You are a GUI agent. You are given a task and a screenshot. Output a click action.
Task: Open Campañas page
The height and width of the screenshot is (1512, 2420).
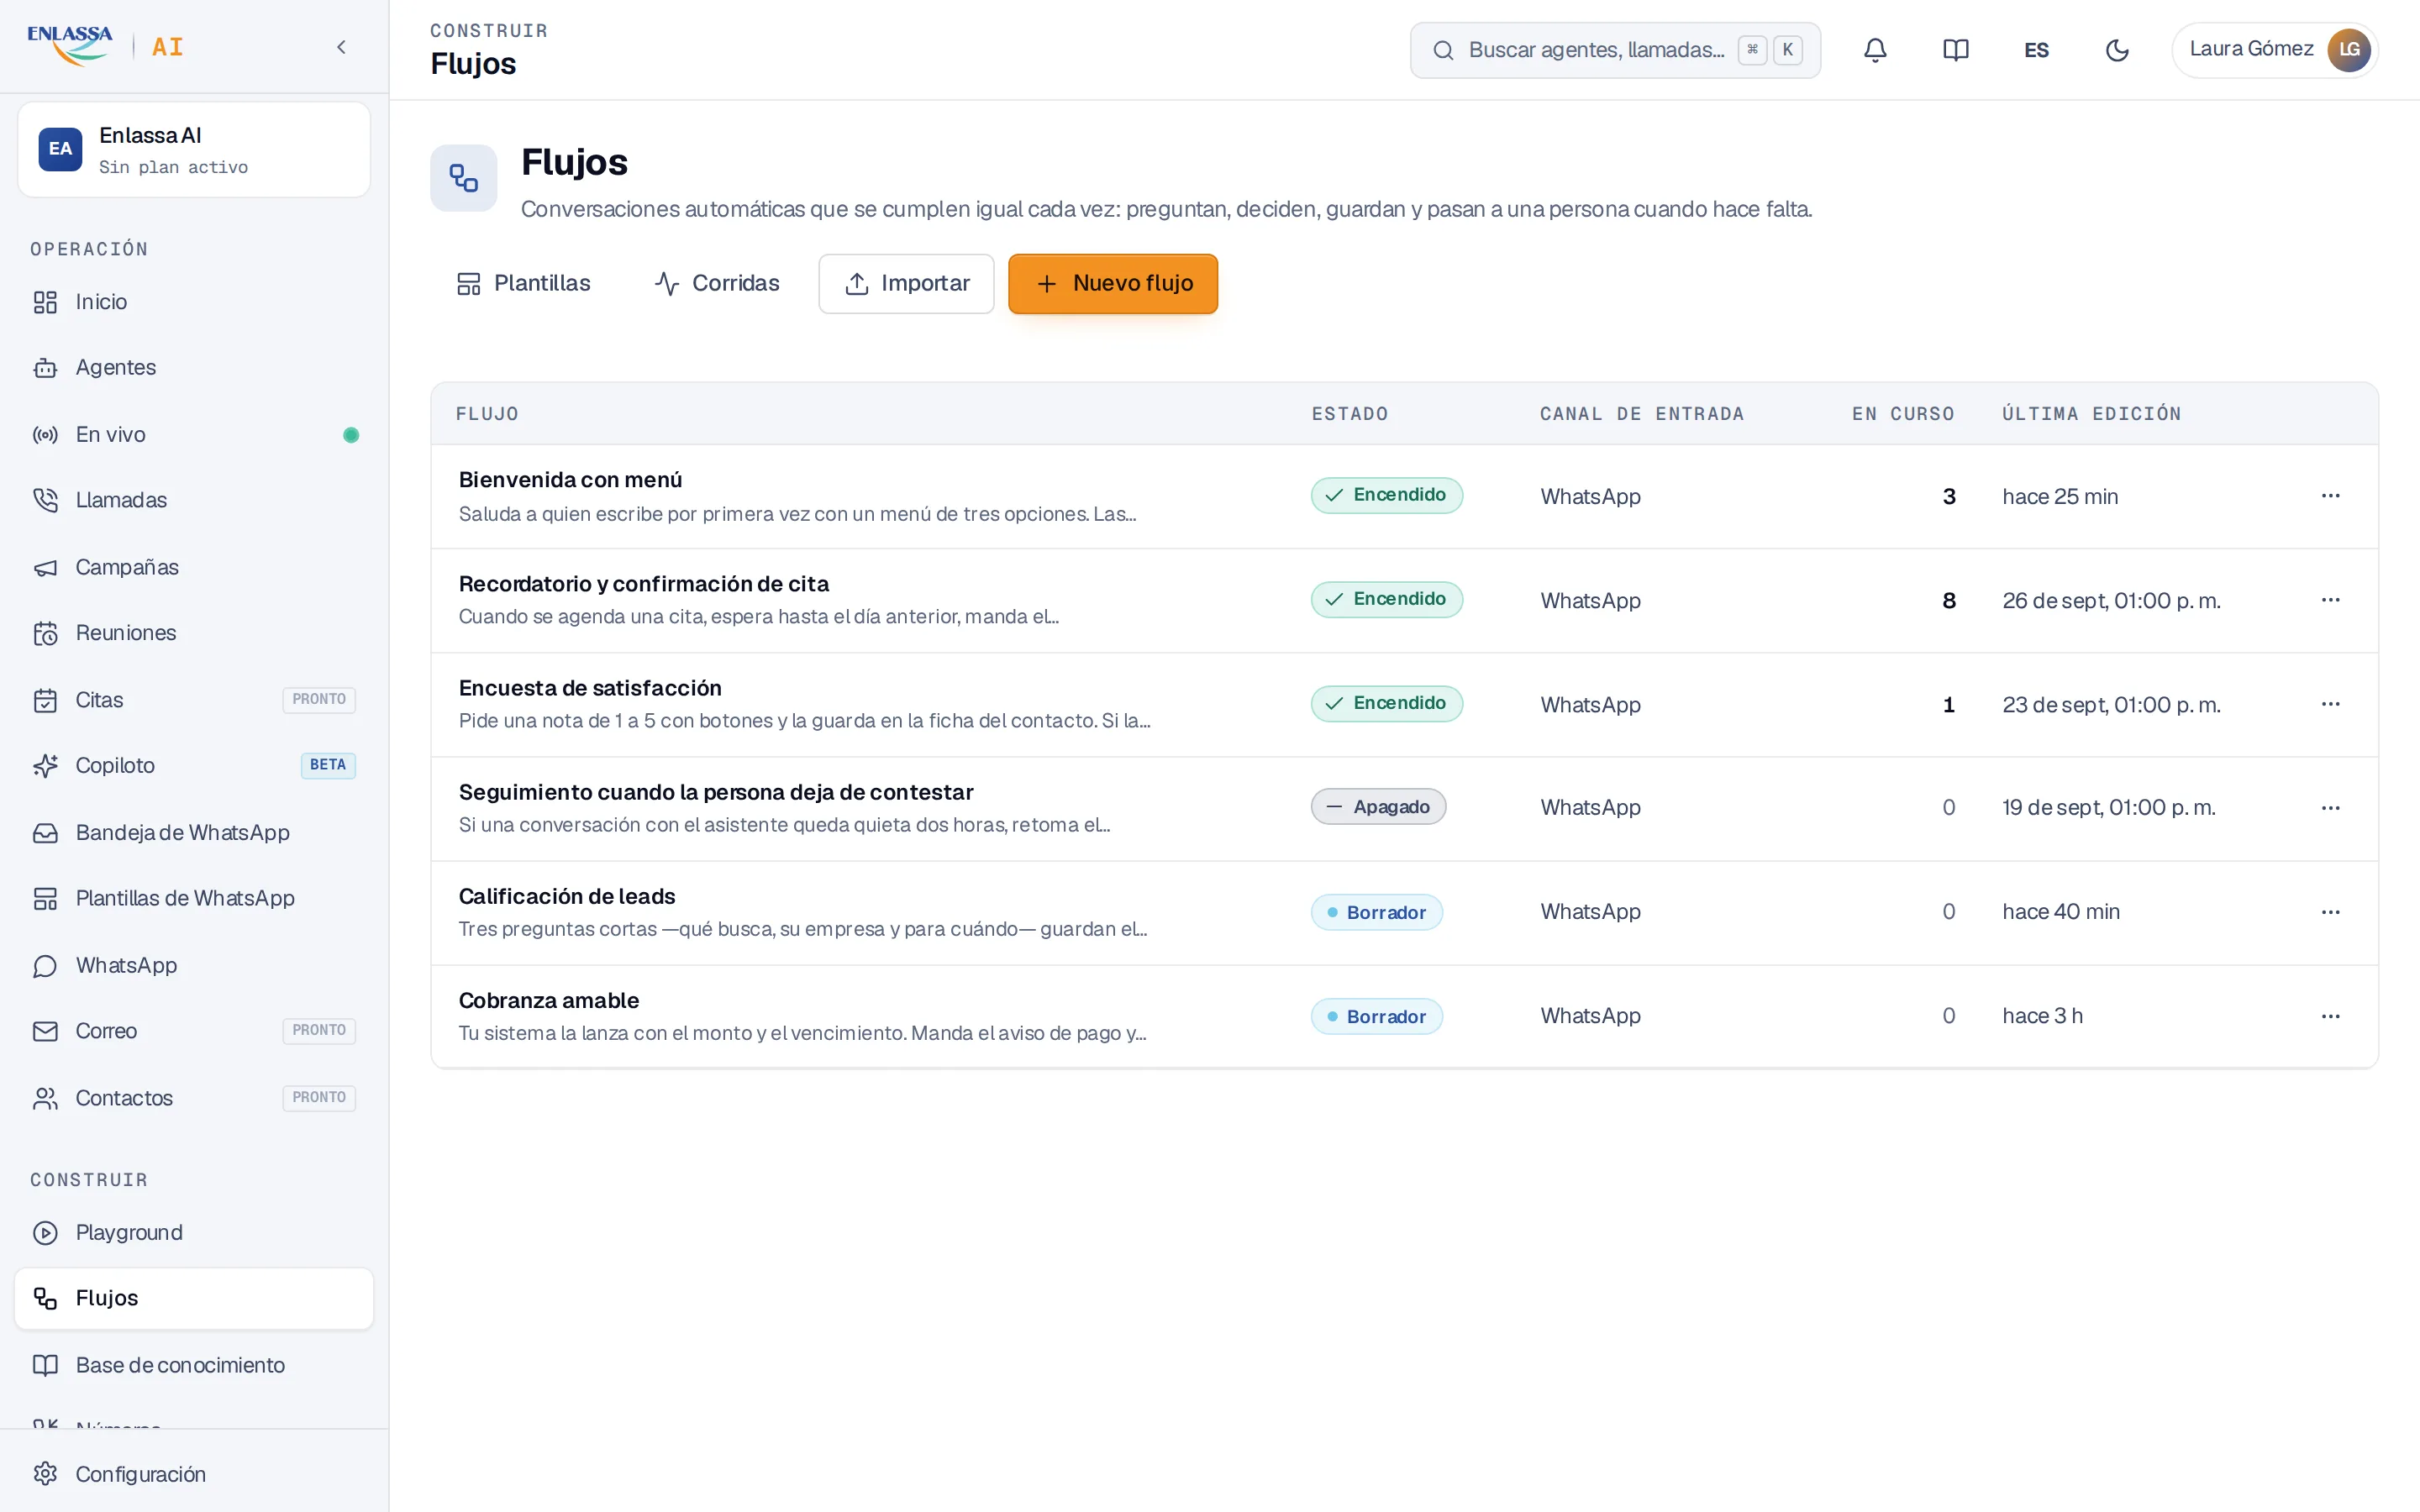(x=194, y=567)
